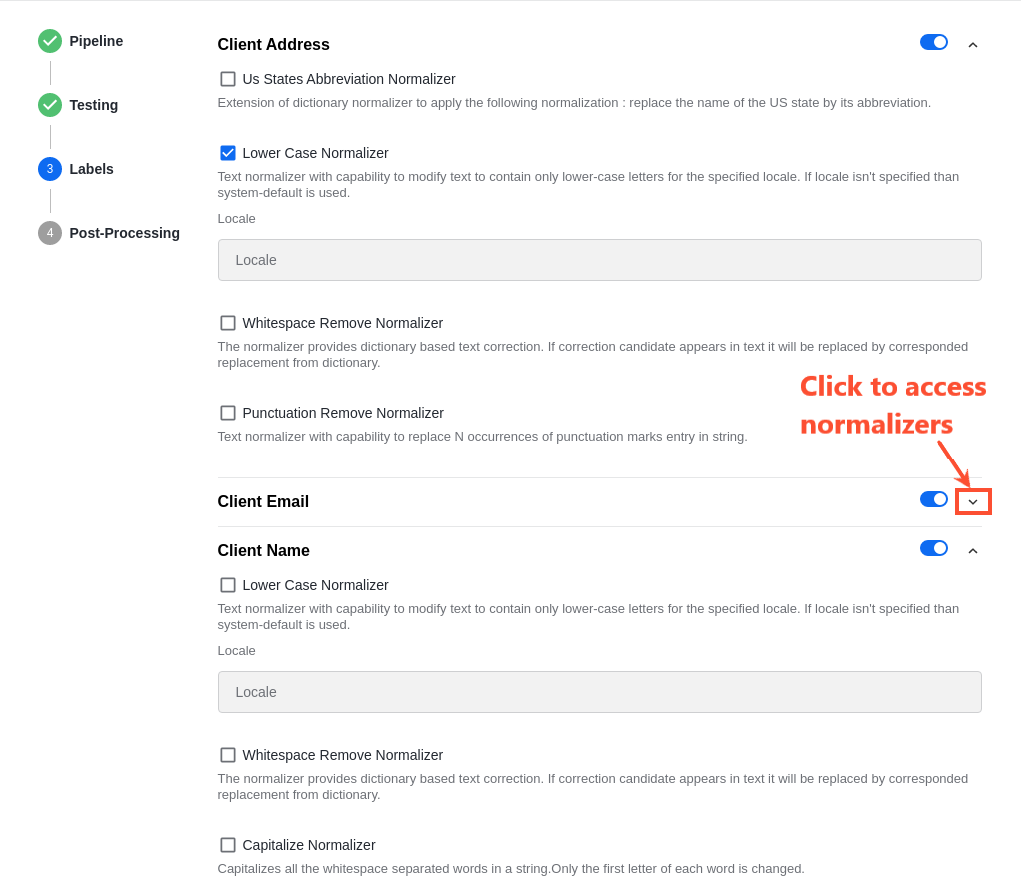The width and height of the screenshot is (1021, 885).
Task: Click the Locale field under Client Name
Action: tap(600, 692)
